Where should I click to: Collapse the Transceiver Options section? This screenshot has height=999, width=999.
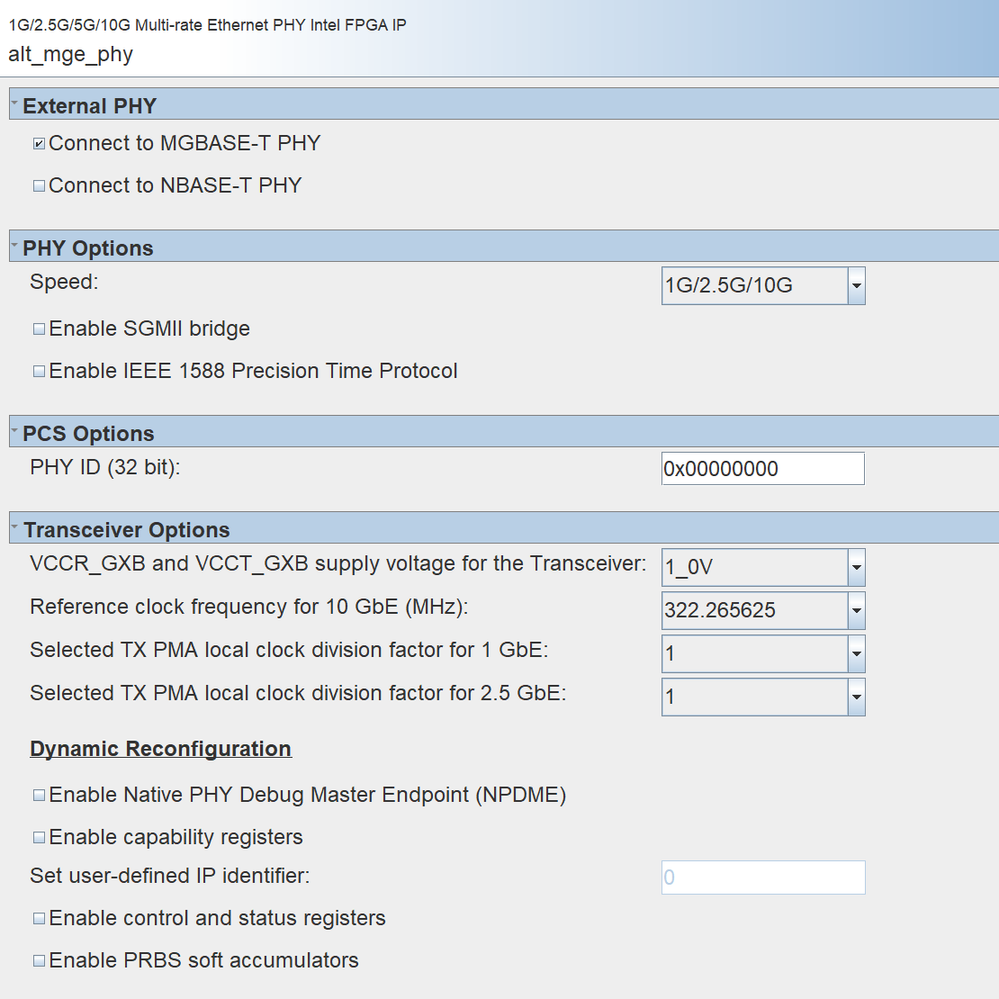point(15,526)
